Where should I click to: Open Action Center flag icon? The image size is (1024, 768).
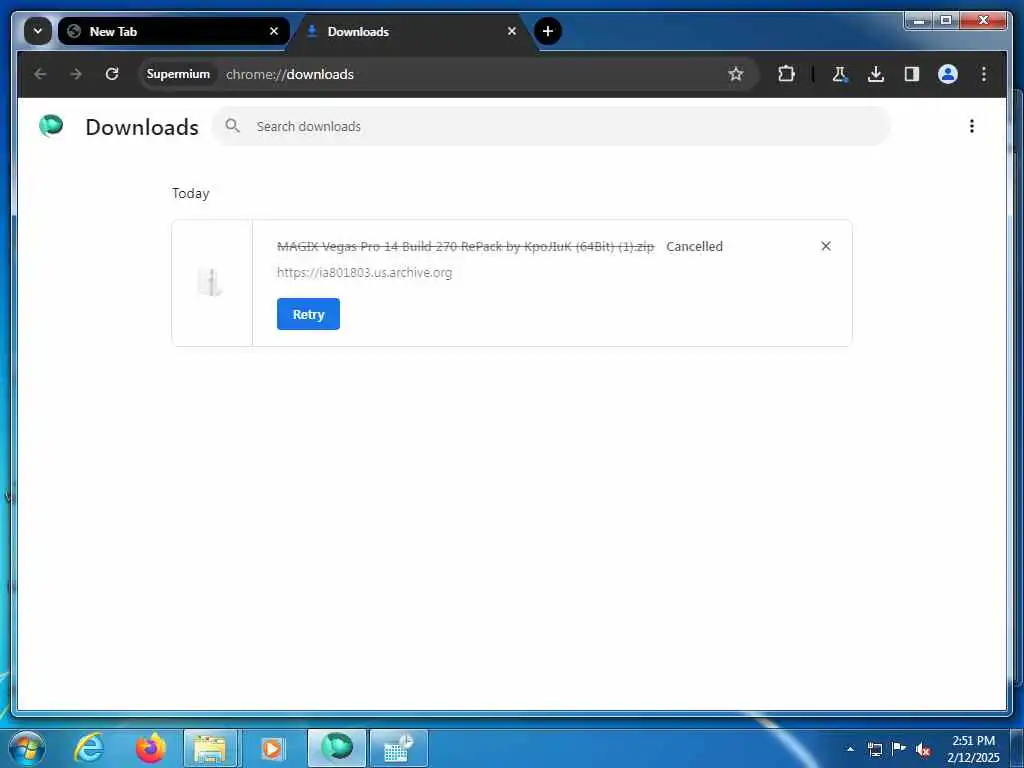899,749
